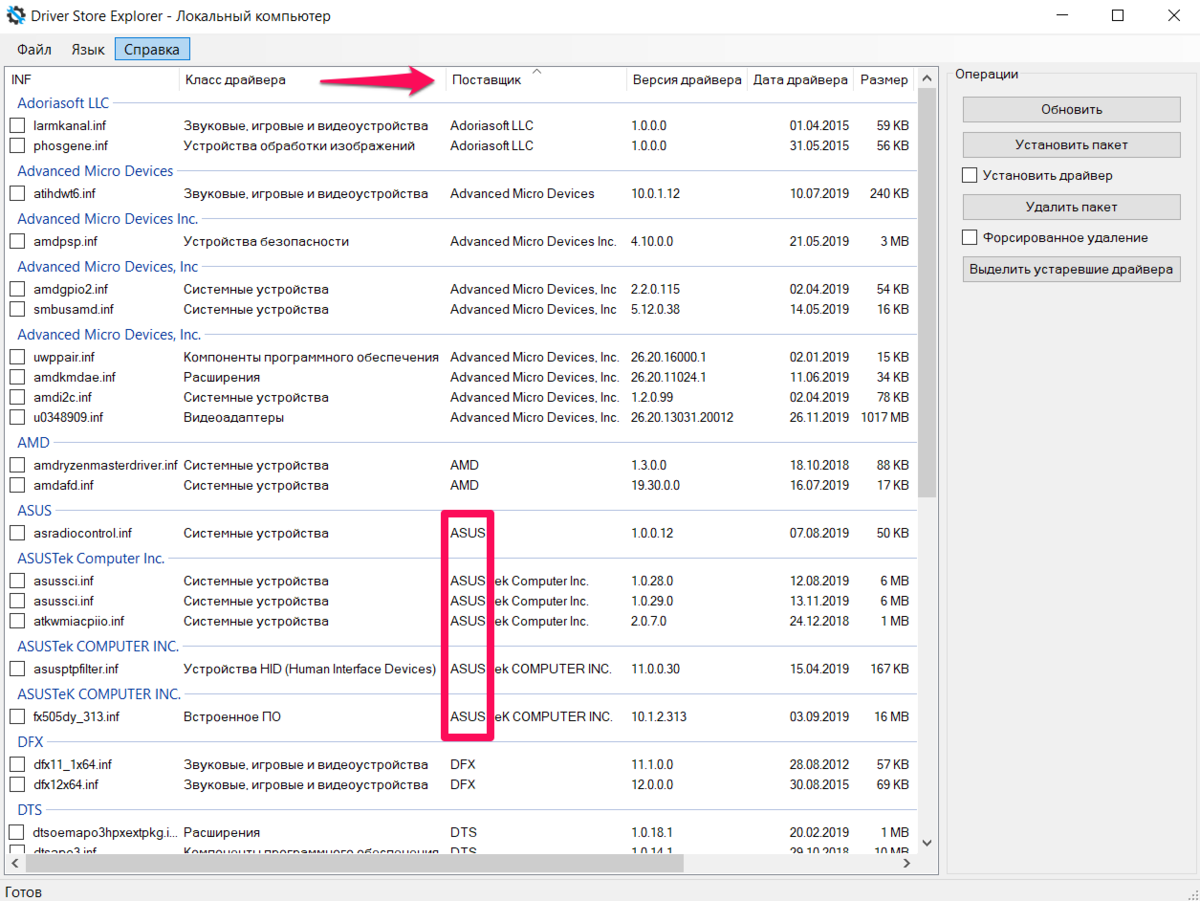1200x901 pixels.
Task: Select version 26.20.13031.20012 cell
Action: click(682, 417)
